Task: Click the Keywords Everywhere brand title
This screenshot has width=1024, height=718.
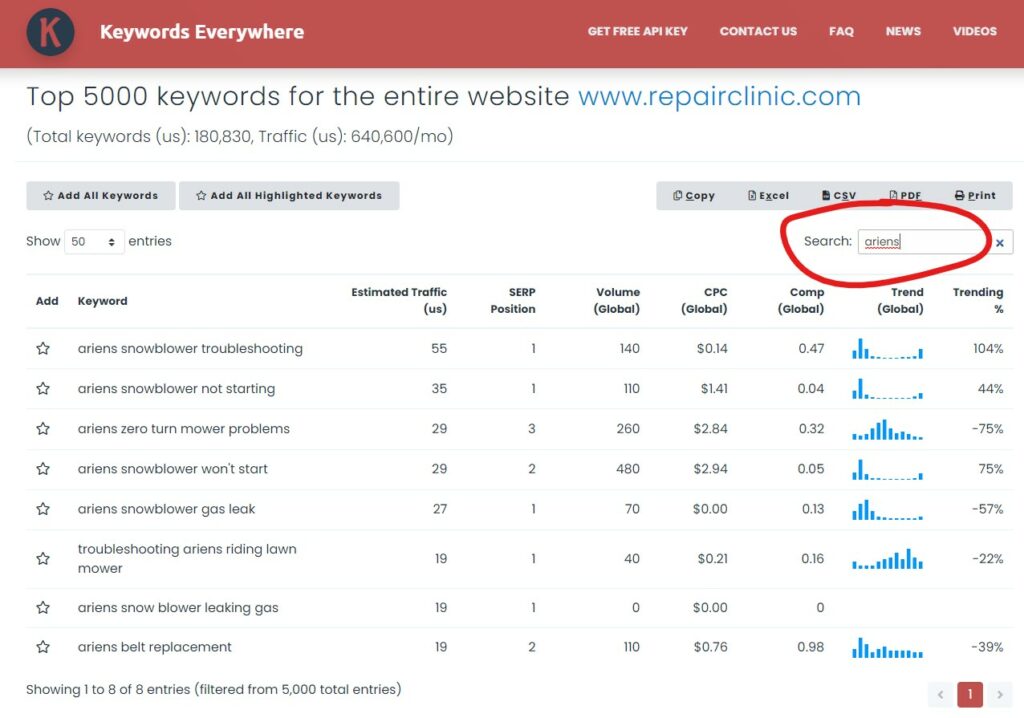Action: tap(202, 32)
